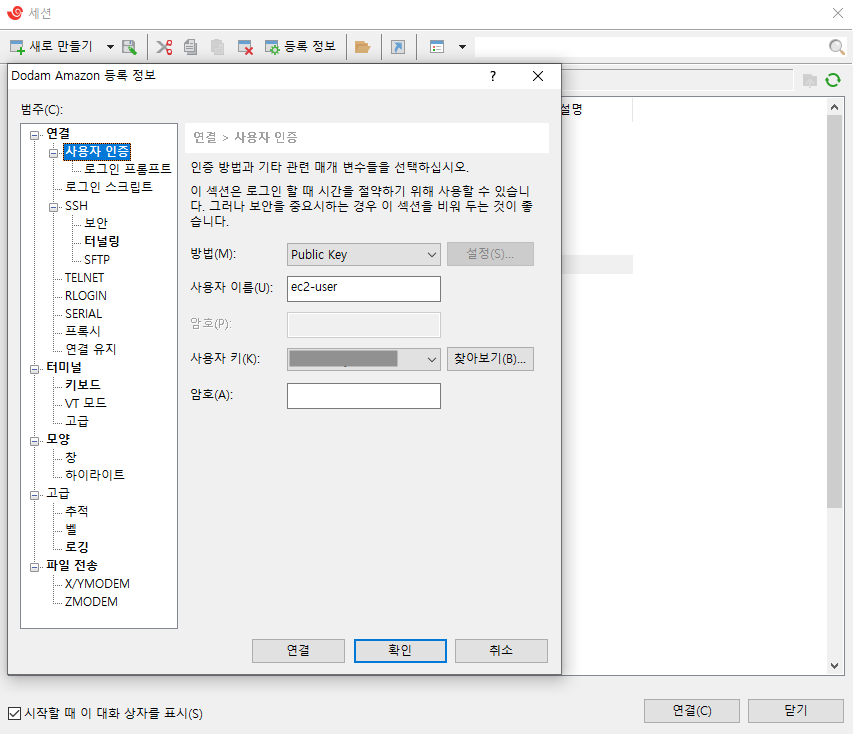Select X/YMODEM in the category tree
Screen dimensions: 853x734
coord(97,583)
